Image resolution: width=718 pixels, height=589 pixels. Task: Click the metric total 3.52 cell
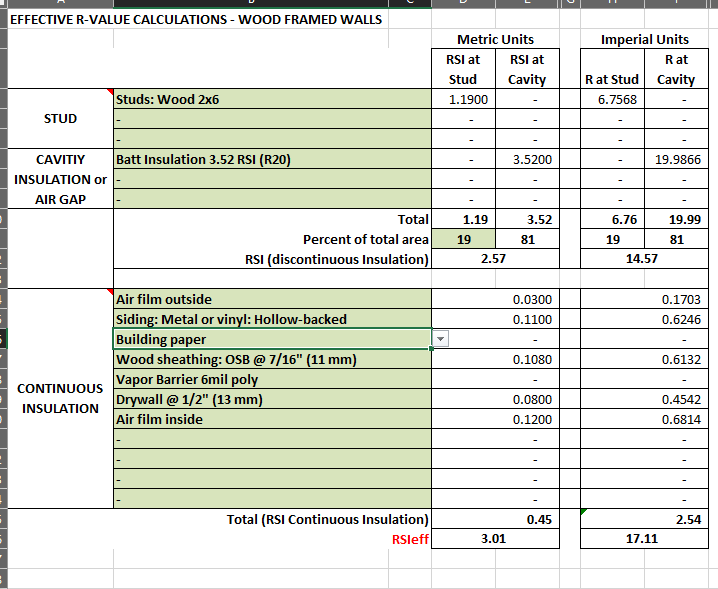527,219
